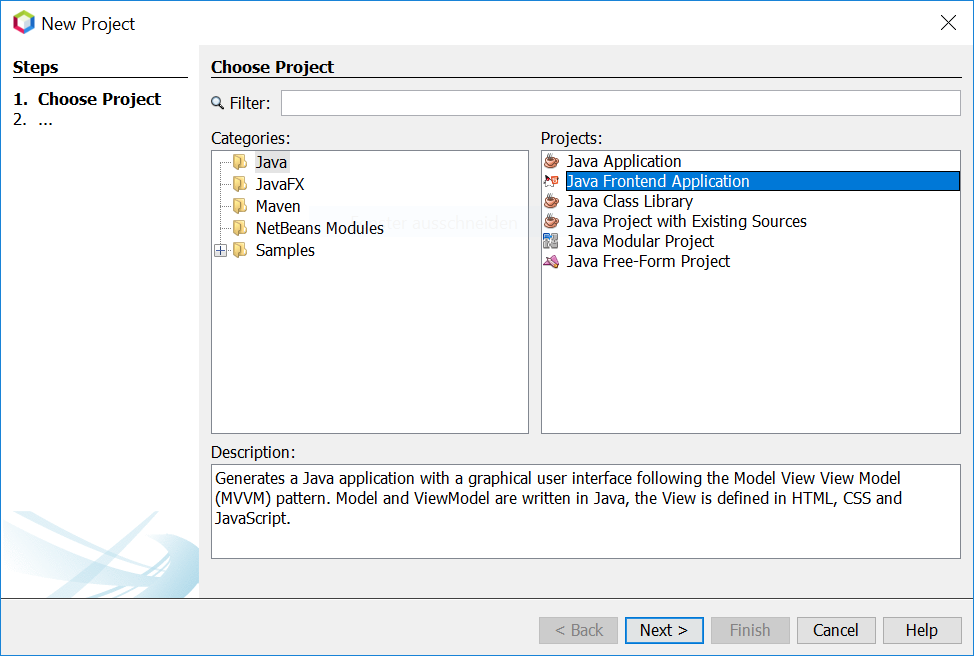Screen dimensions: 974x656
Task: Click the Maven category folder icon
Action: point(240,206)
